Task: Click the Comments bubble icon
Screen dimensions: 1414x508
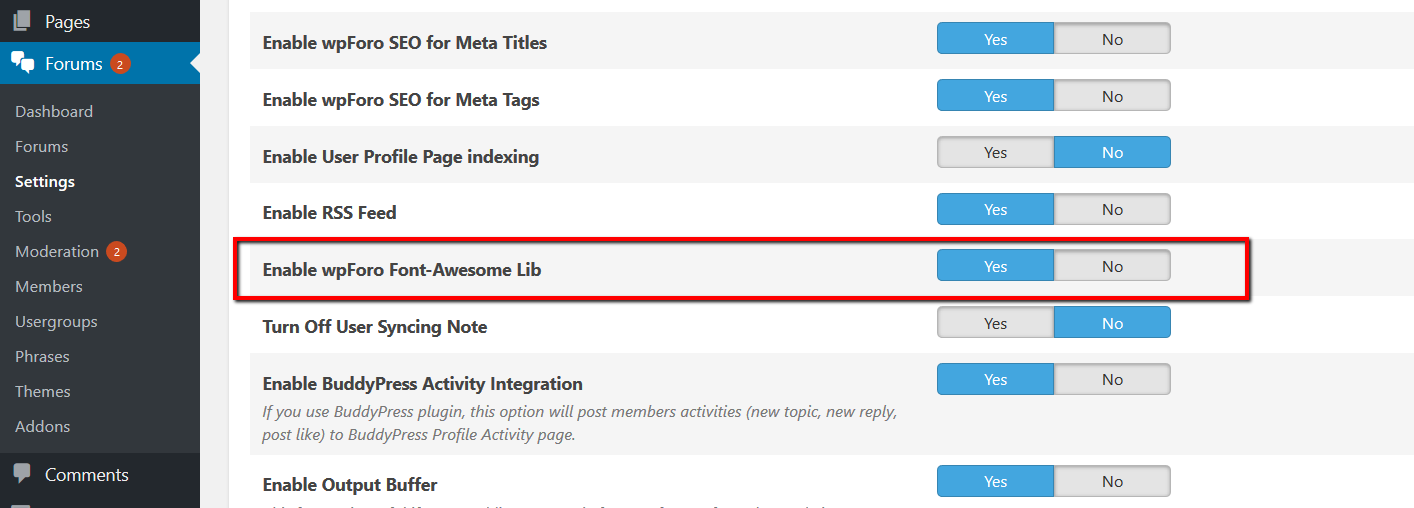Action: [22, 475]
